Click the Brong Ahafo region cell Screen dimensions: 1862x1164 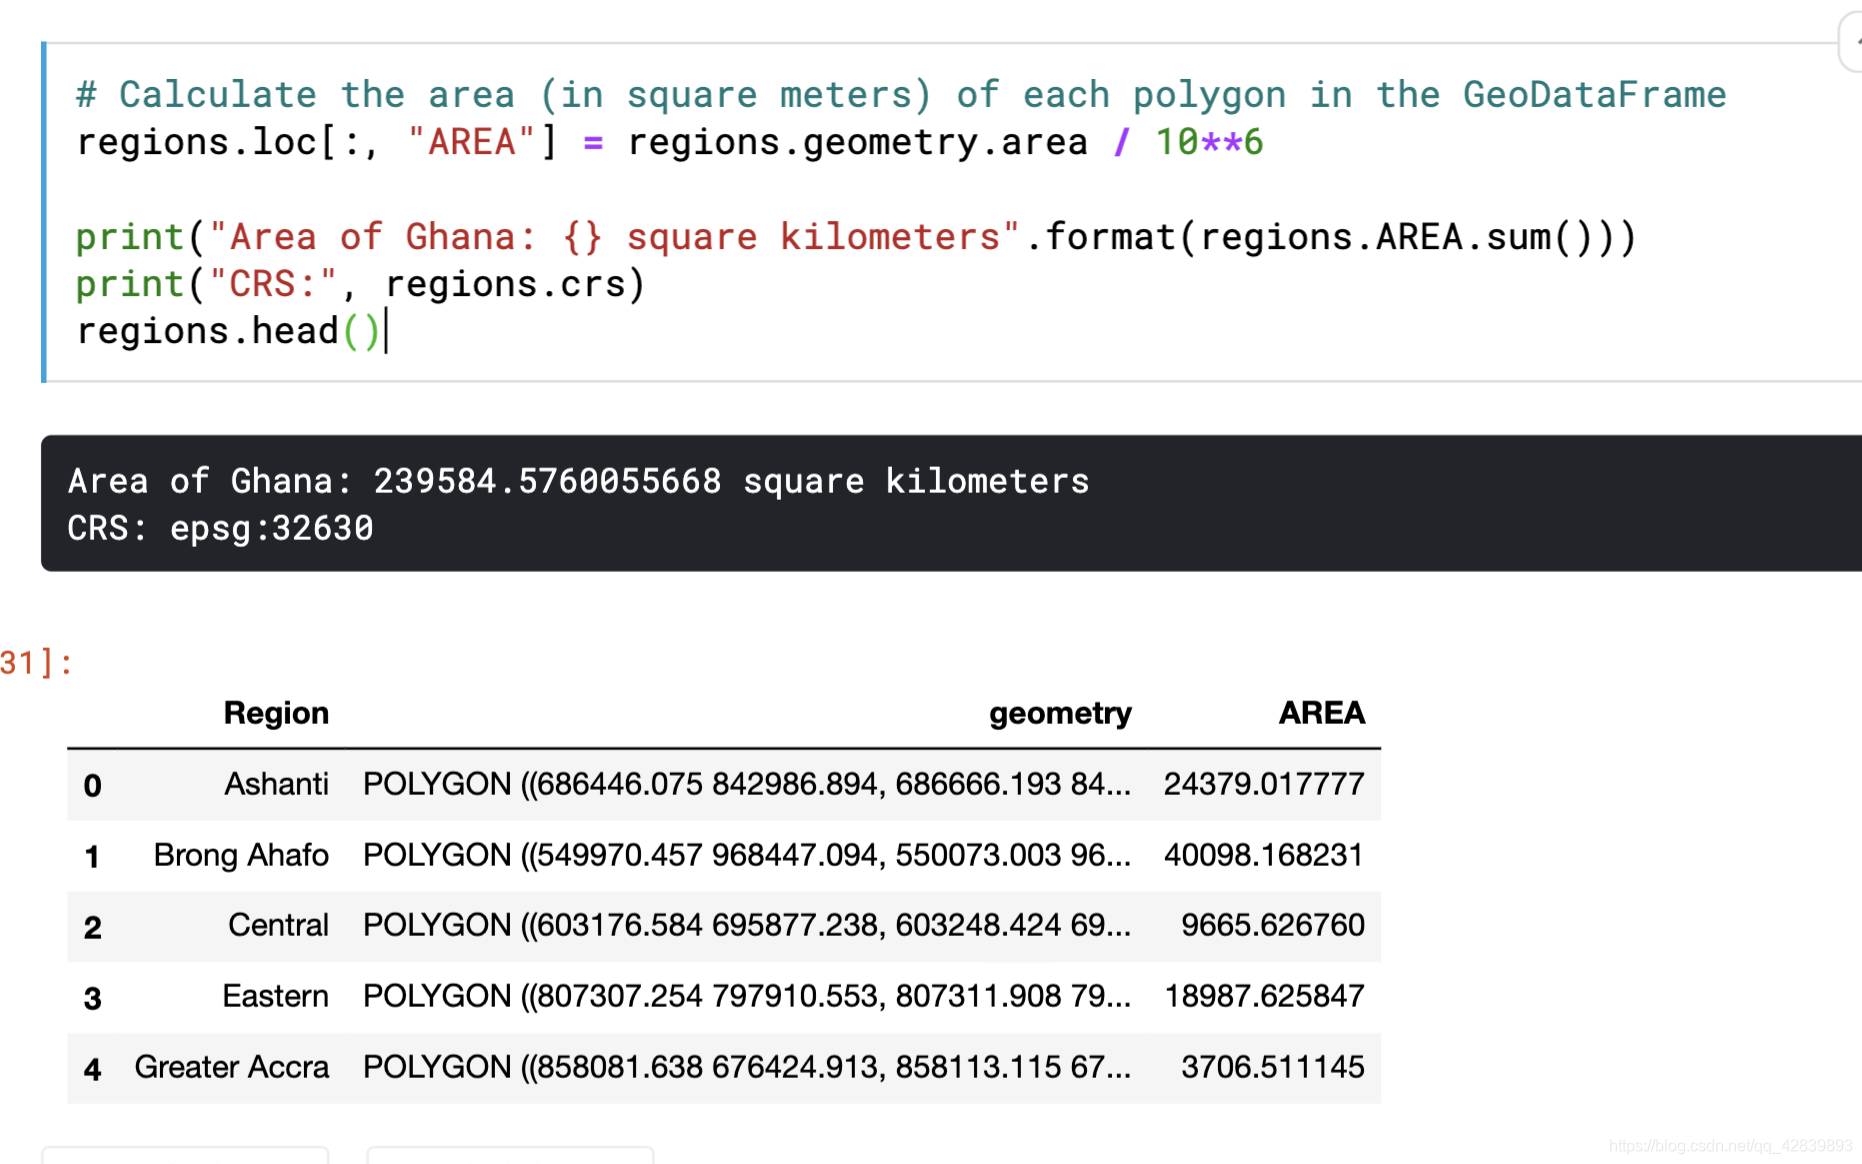241,855
